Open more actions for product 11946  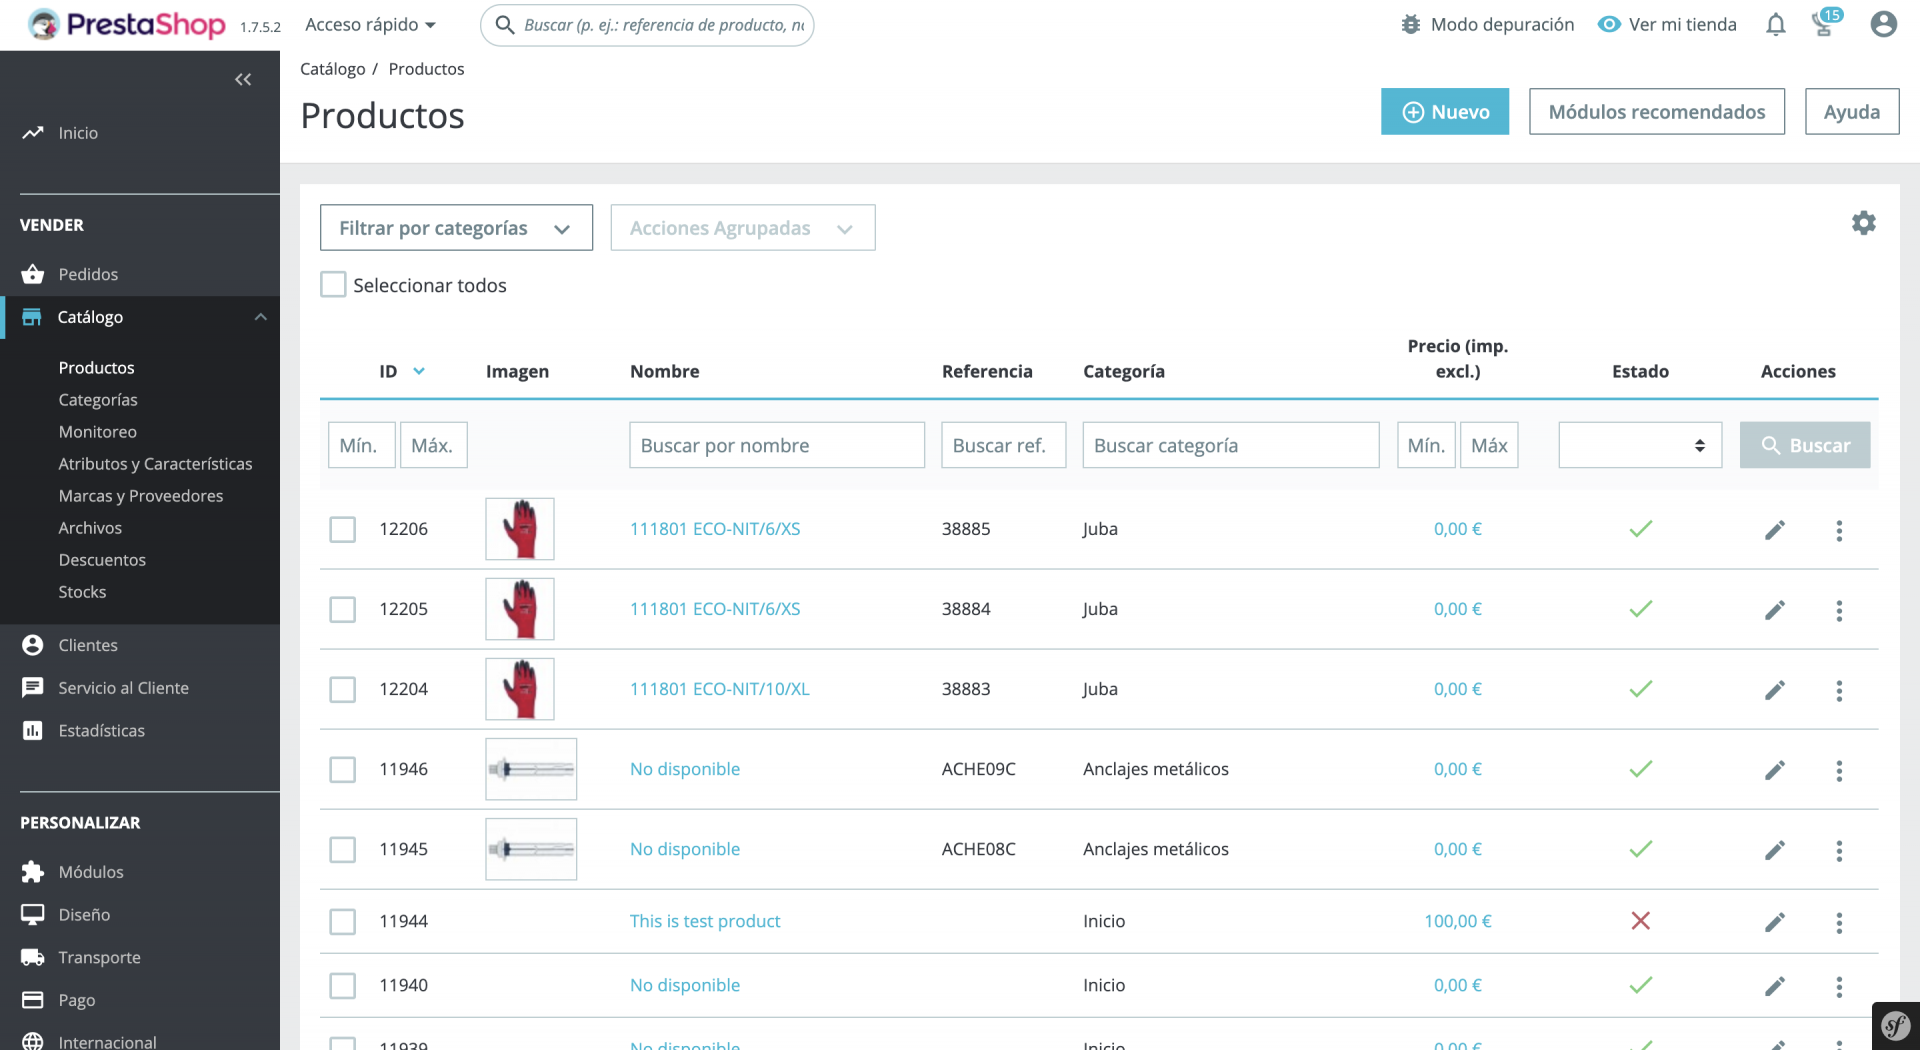click(1838, 770)
